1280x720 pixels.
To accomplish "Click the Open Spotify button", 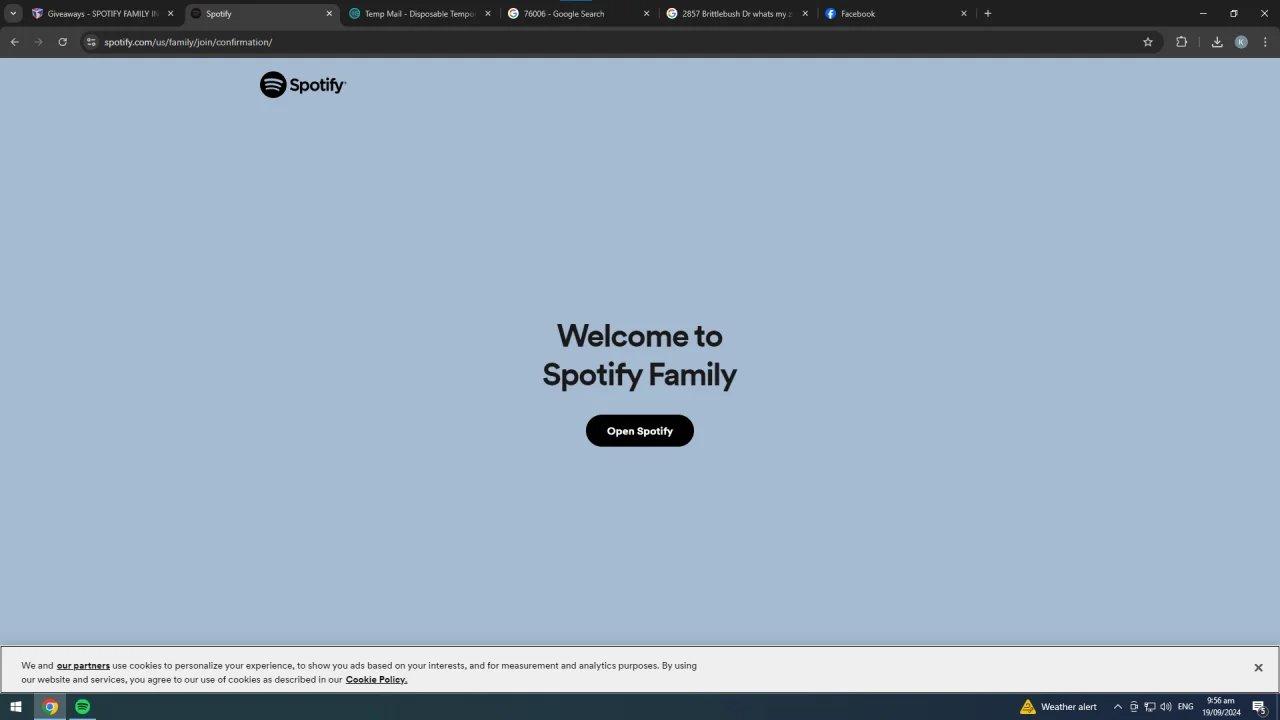I will (640, 431).
